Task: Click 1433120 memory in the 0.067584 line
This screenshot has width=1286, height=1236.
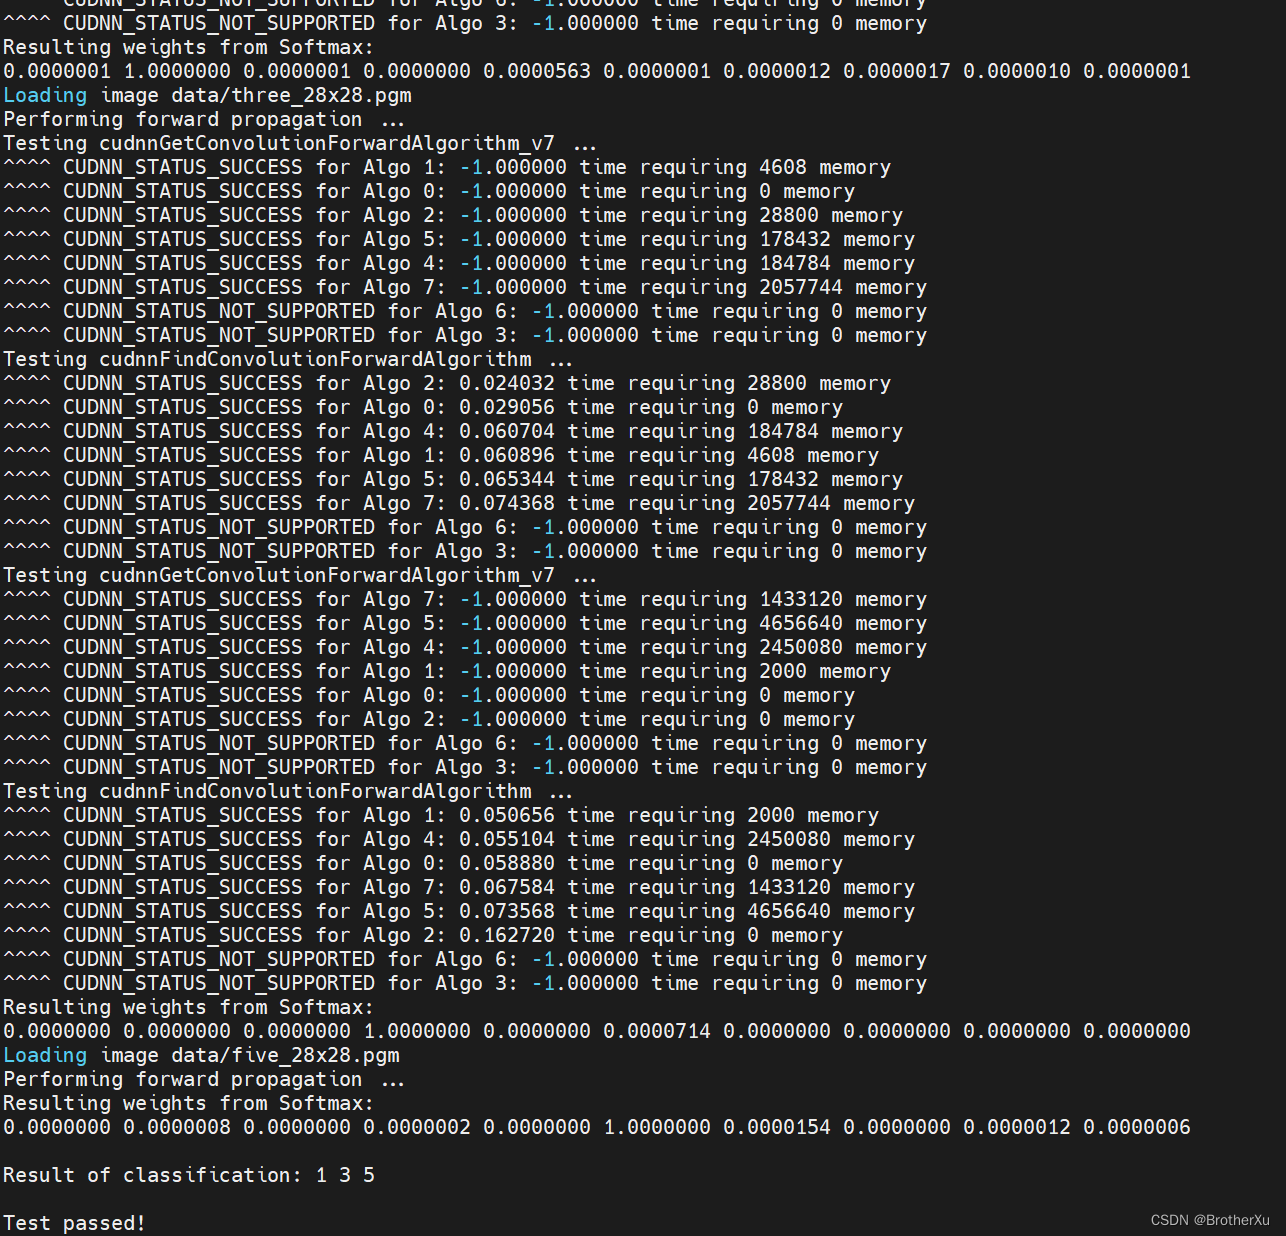Action: pos(831,888)
